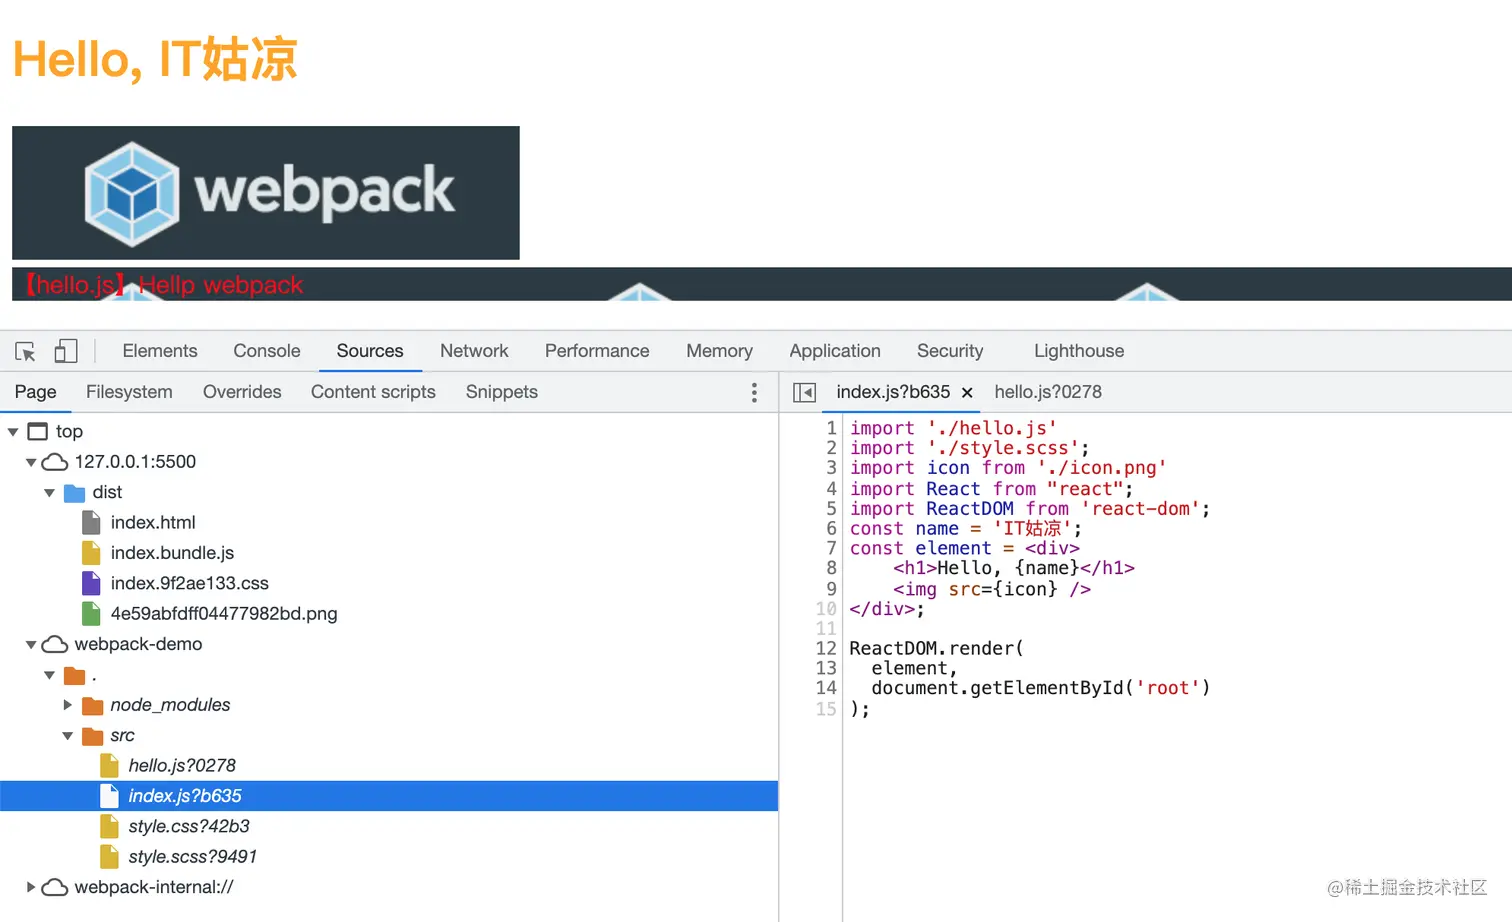Close the index.js?b635 editor tab
This screenshot has width=1512, height=922.
click(967, 393)
